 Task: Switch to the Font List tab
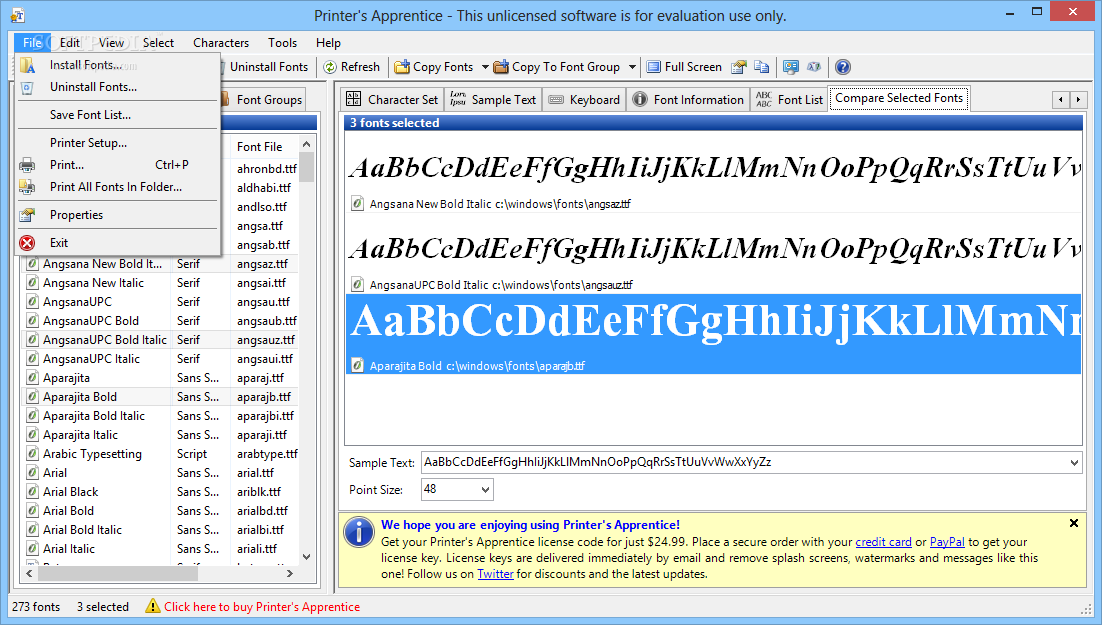(x=789, y=99)
